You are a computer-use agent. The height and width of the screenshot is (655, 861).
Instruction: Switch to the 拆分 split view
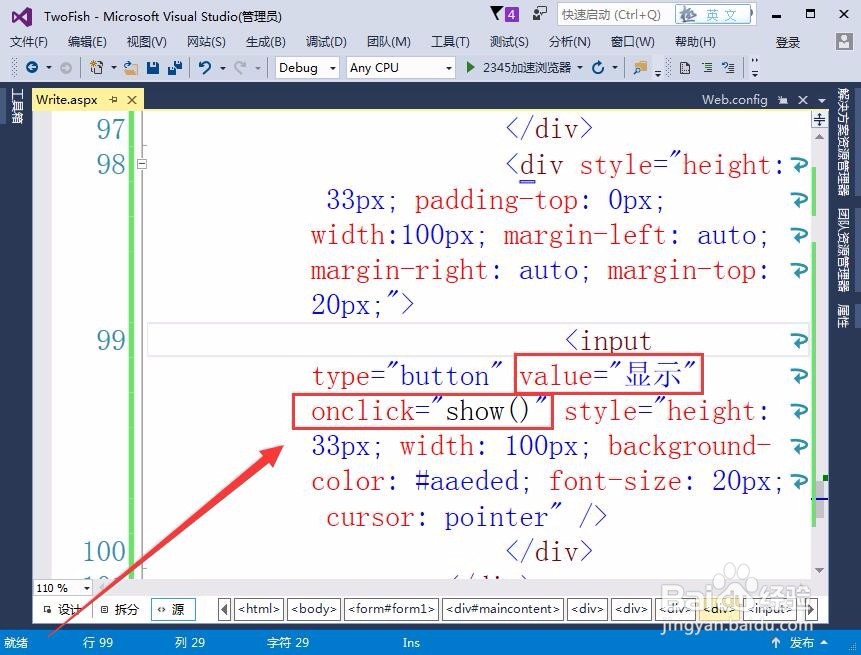[x=120, y=609]
